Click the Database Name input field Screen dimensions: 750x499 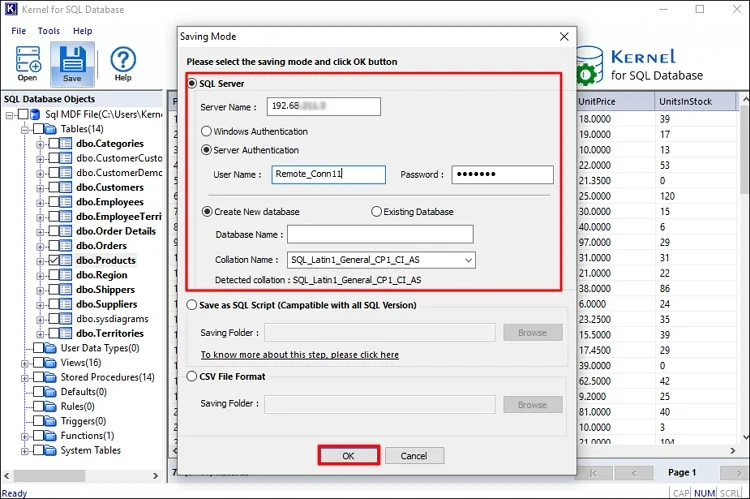pyautogui.click(x=380, y=234)
